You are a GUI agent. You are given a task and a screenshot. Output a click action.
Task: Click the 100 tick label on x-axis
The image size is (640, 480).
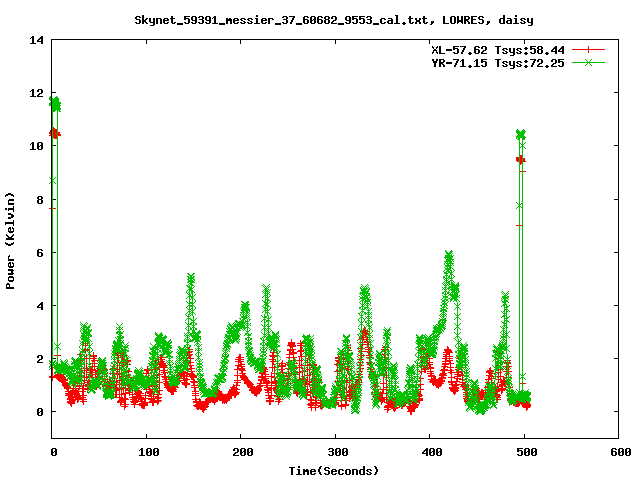(146, 452)
